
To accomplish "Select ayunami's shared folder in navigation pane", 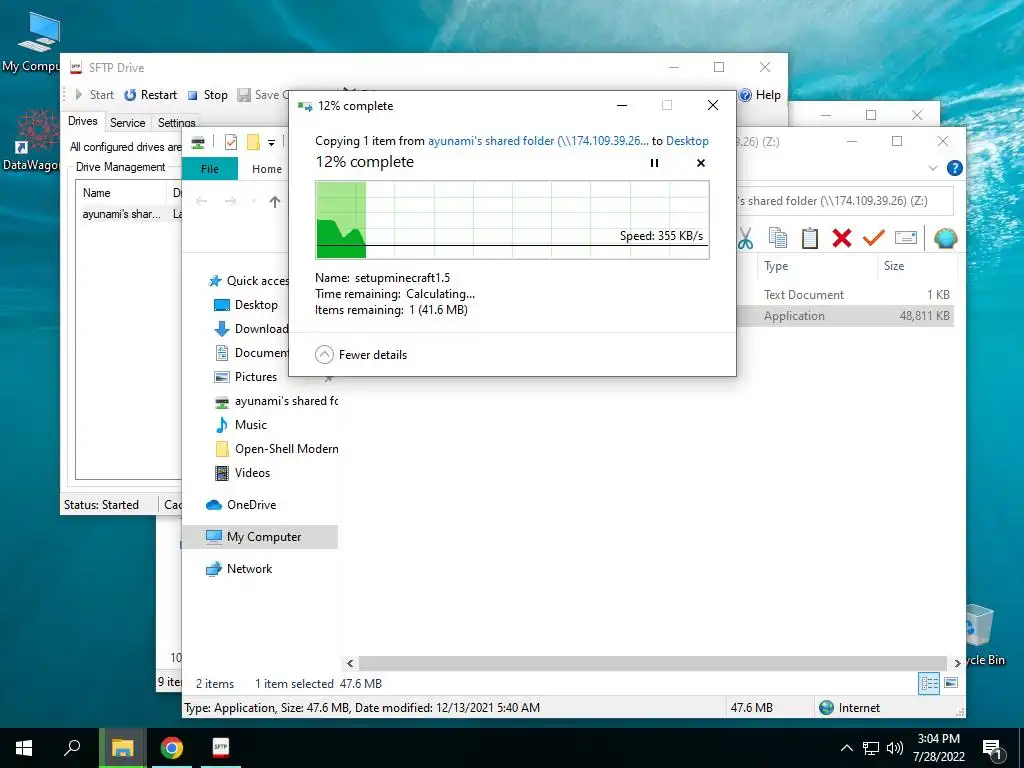I will coord(276,401).
